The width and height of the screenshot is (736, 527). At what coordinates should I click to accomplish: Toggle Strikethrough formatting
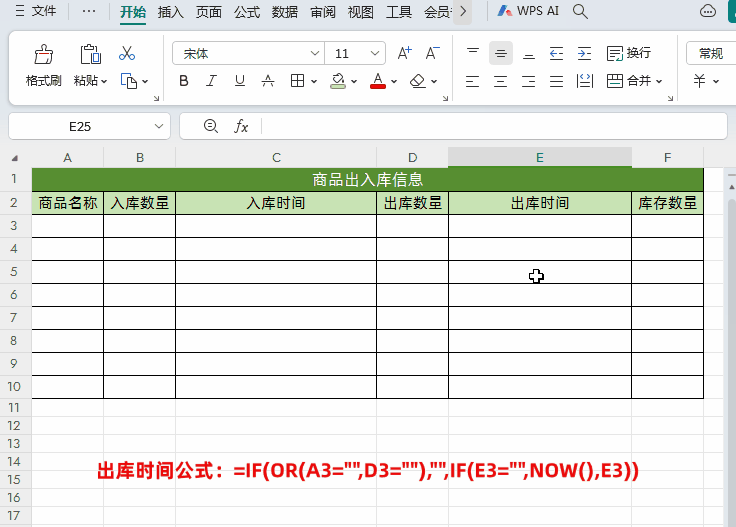(x=268, y=81)
